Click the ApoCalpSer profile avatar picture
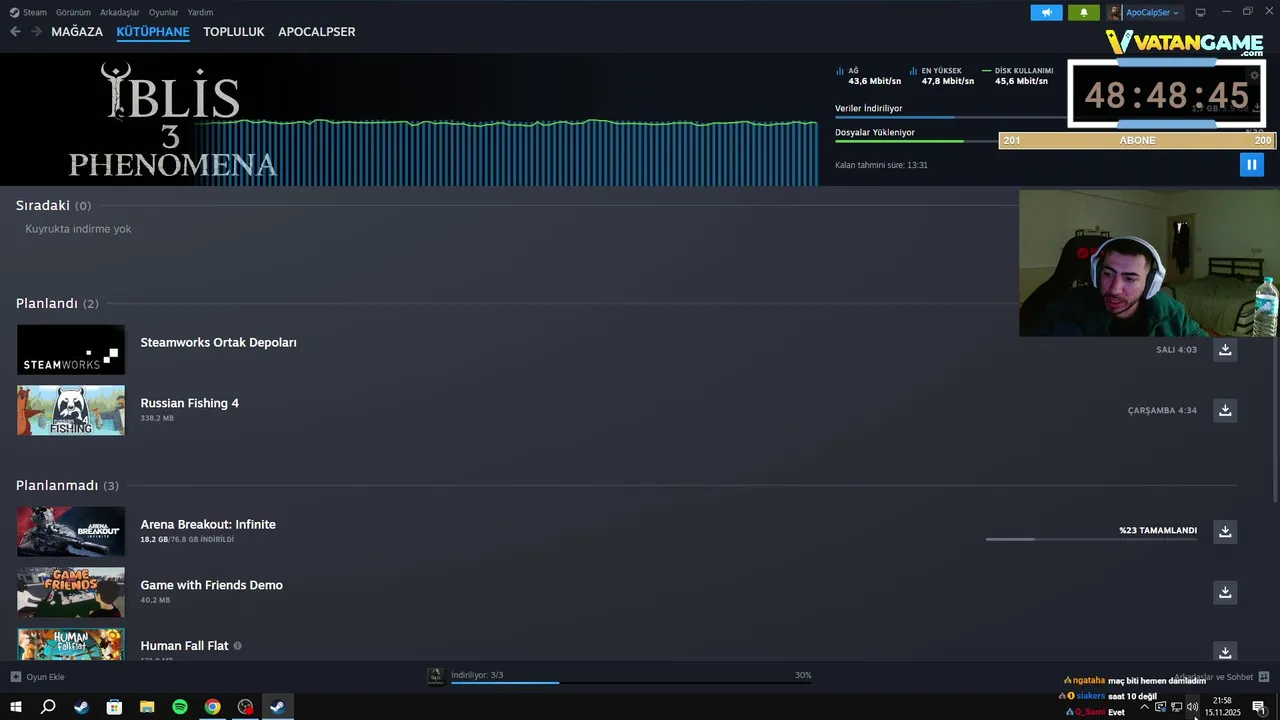Viewport: 1280px width, 720px height. tap(1113, 13)
